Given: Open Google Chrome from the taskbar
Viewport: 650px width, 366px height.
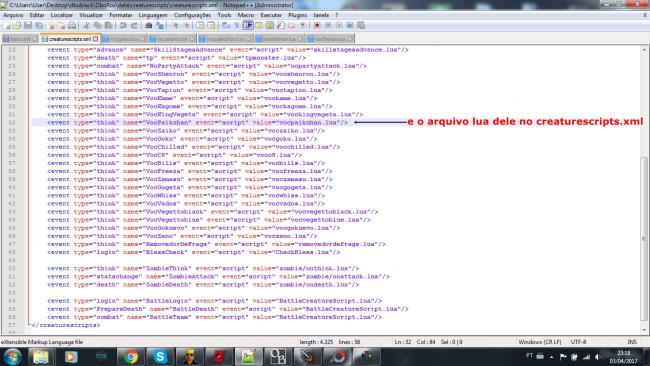Looking at the screenshot, I should tap(131, 357).
